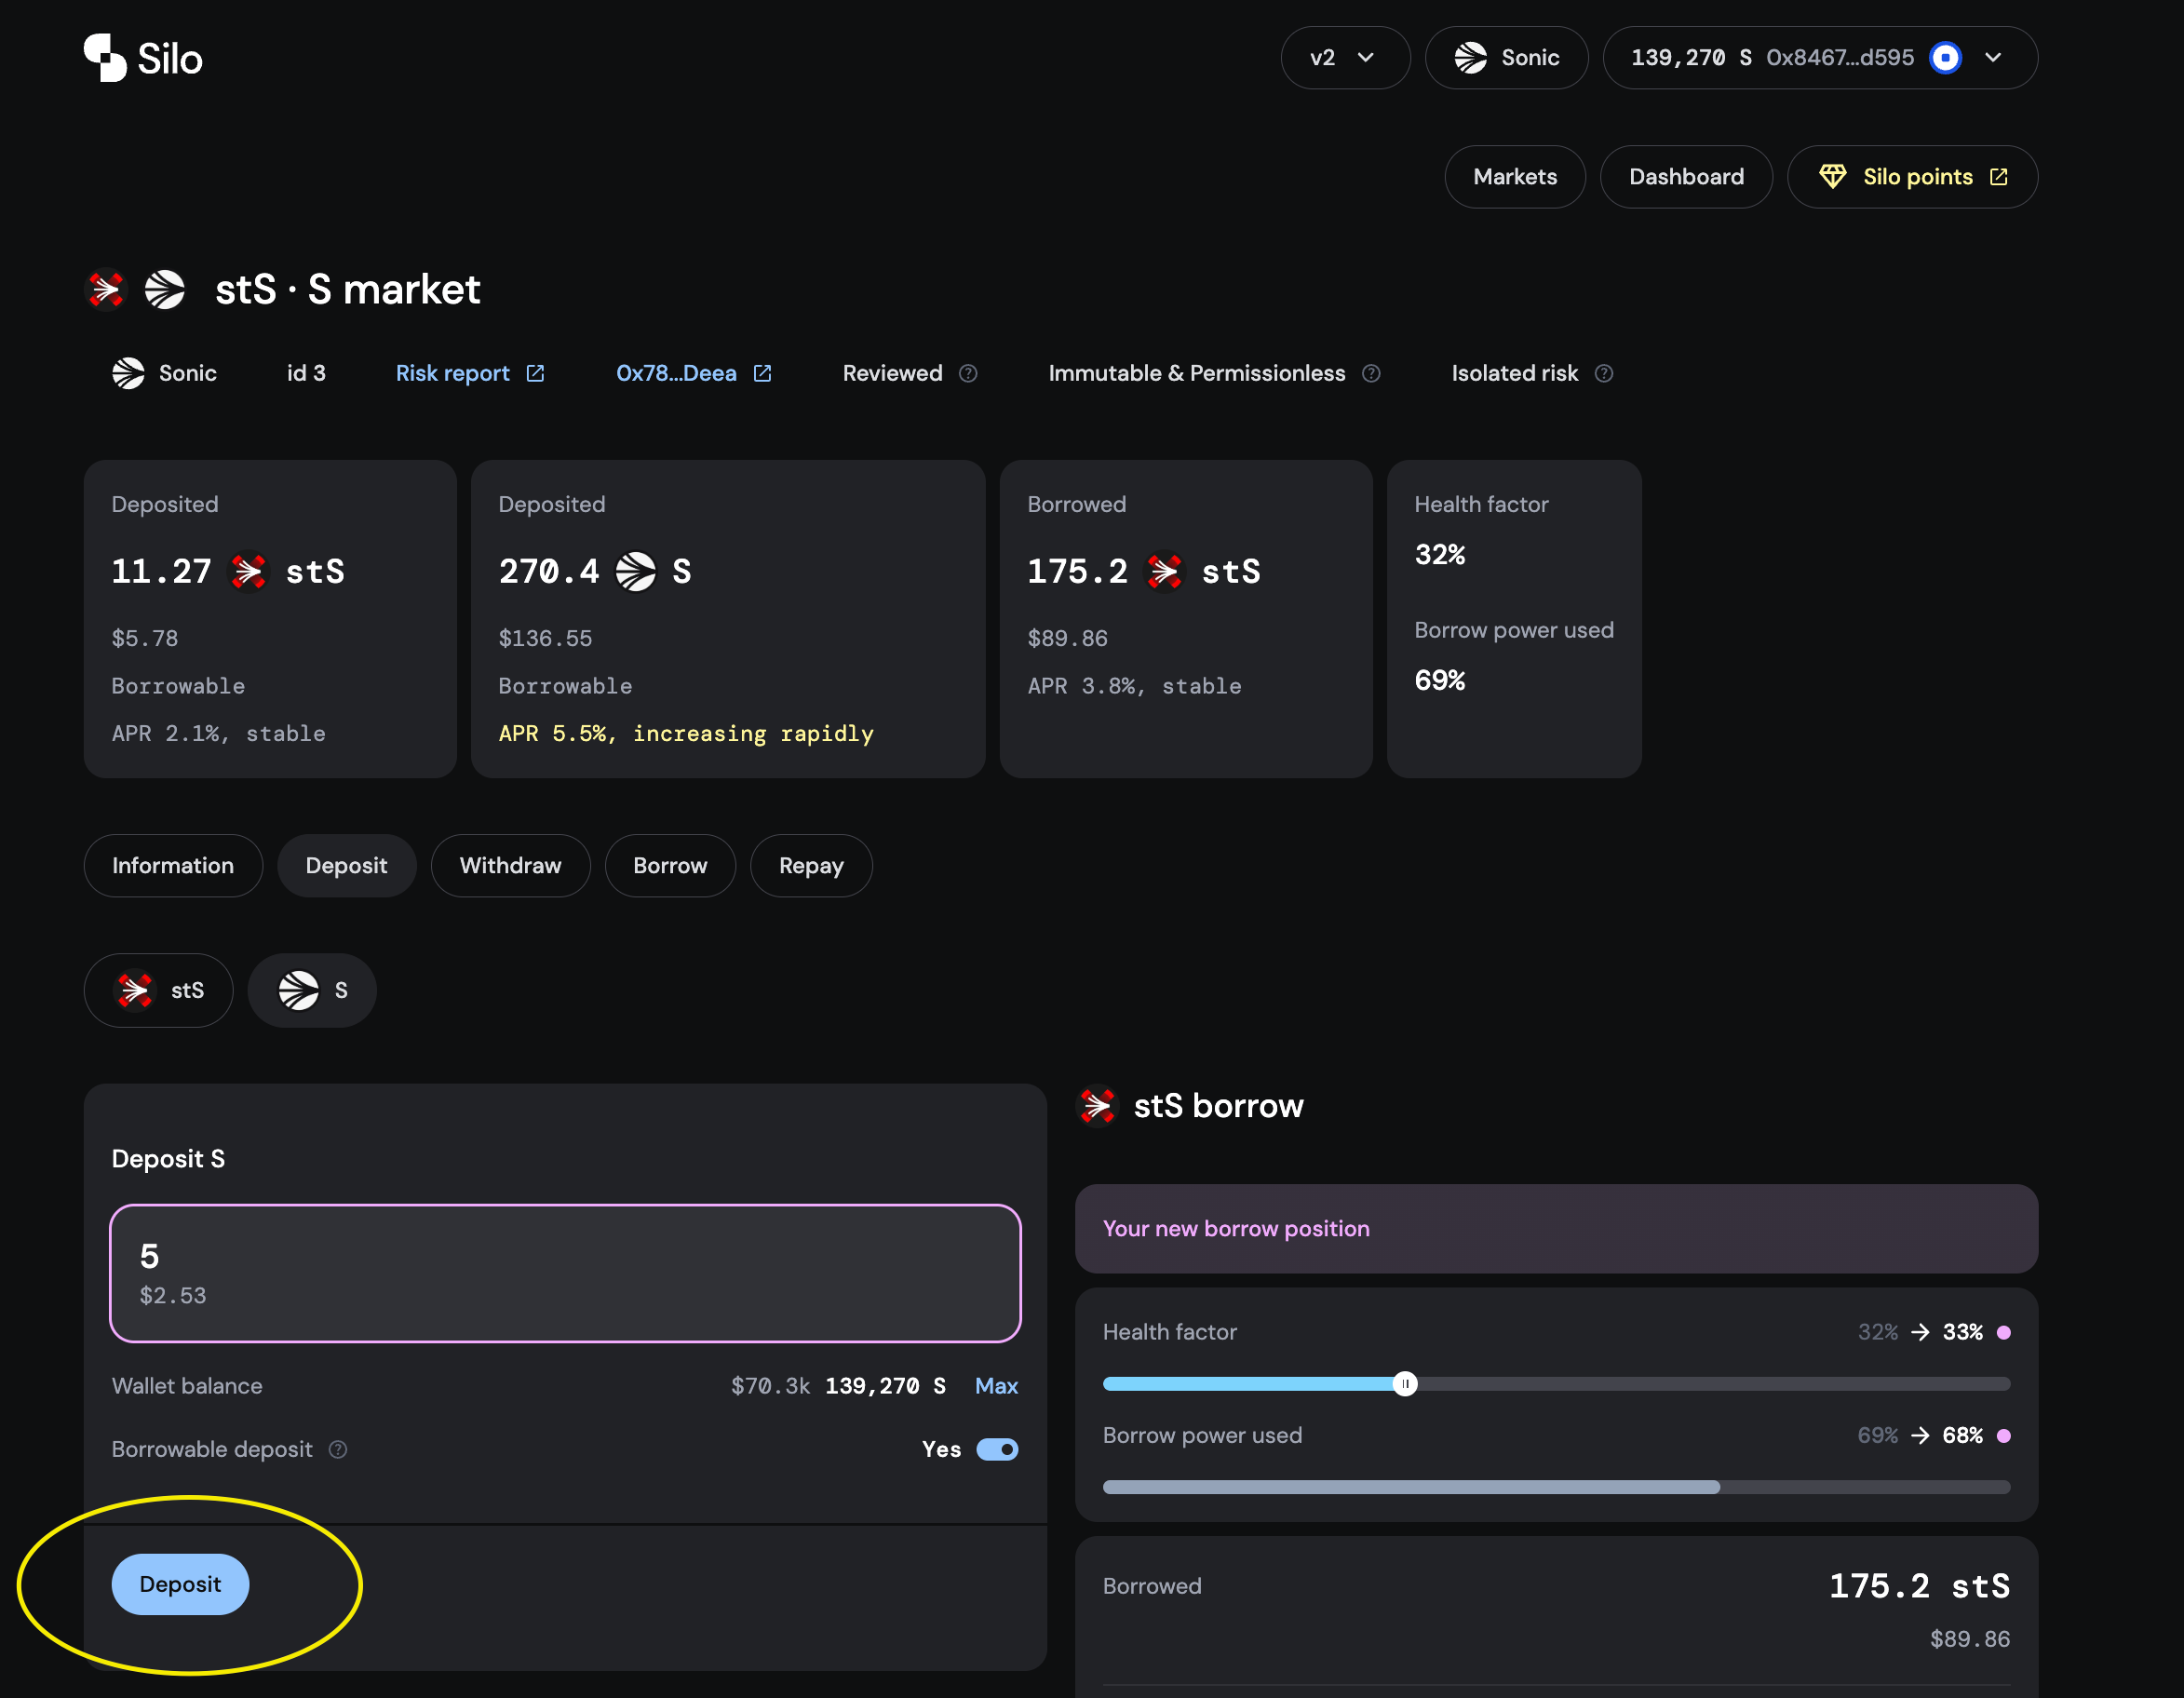Screen dimensions: 2184x1698
Task: Click the Silo points diamond icon
Action: click(1832, 177)
